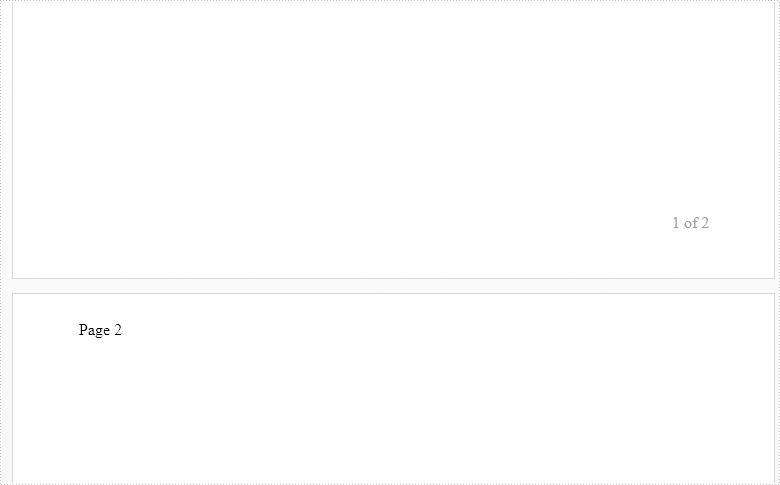780x485 pixels.
Task: Click the last "2" in footer count
Action: pos(705,223)
